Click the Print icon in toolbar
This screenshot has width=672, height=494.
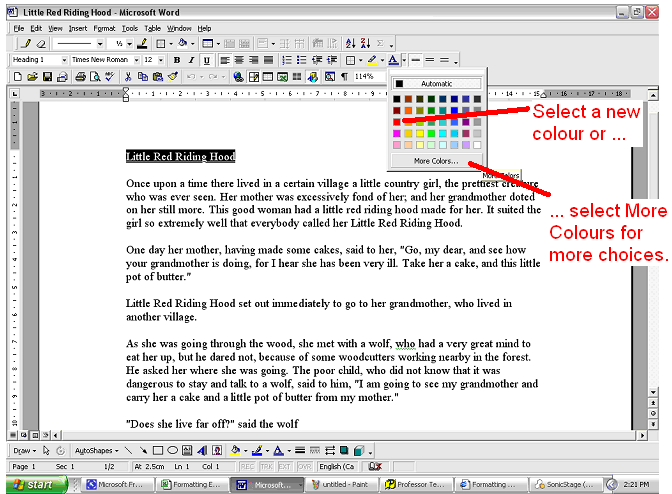point(78,77)
